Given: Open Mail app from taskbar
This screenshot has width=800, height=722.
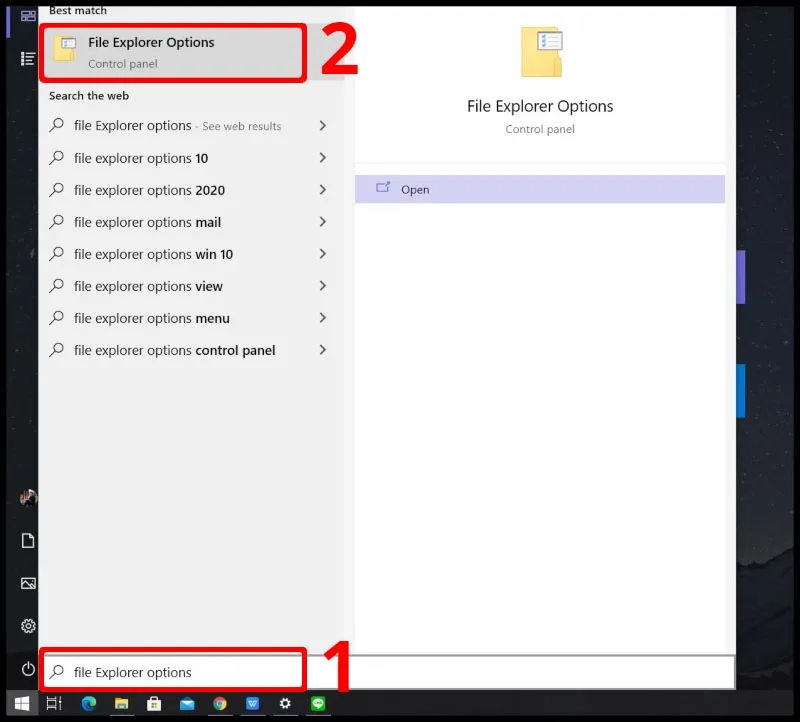Looking at the screenshot, I should [187, 704].
